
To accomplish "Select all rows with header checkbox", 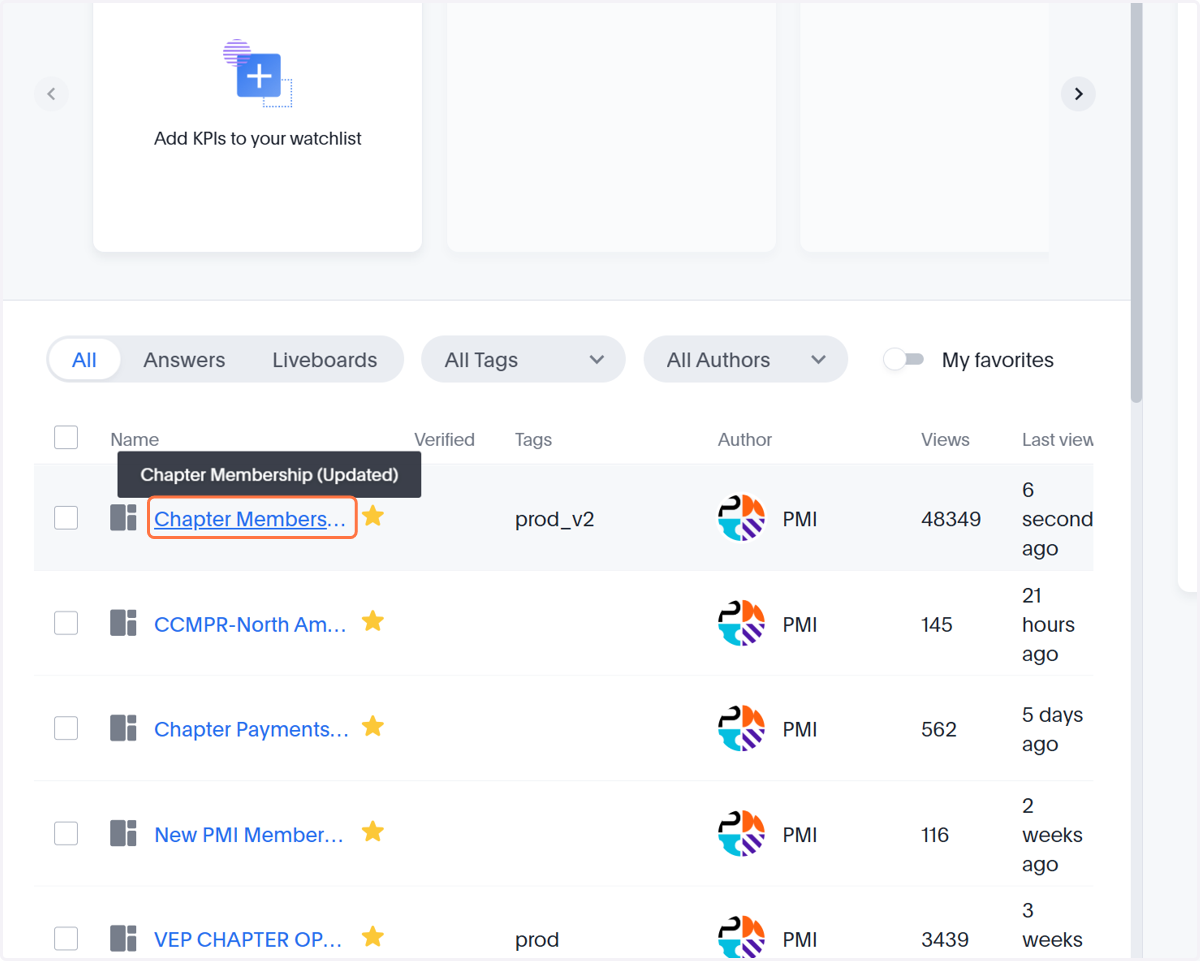I will click(66, 437).
